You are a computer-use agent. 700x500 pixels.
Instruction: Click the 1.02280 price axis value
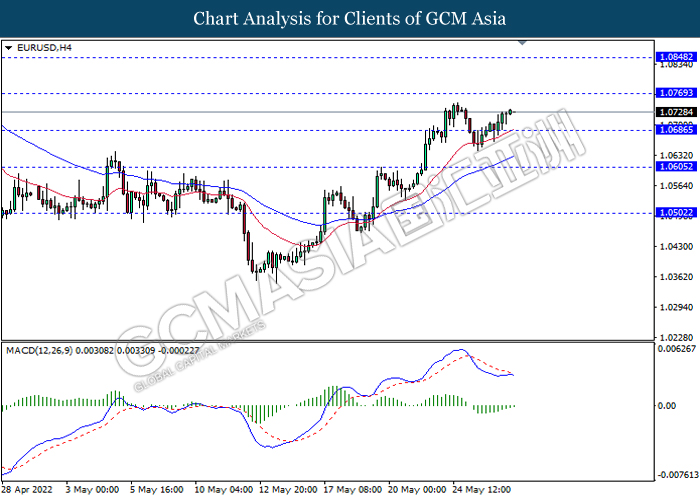coord(676,338)
